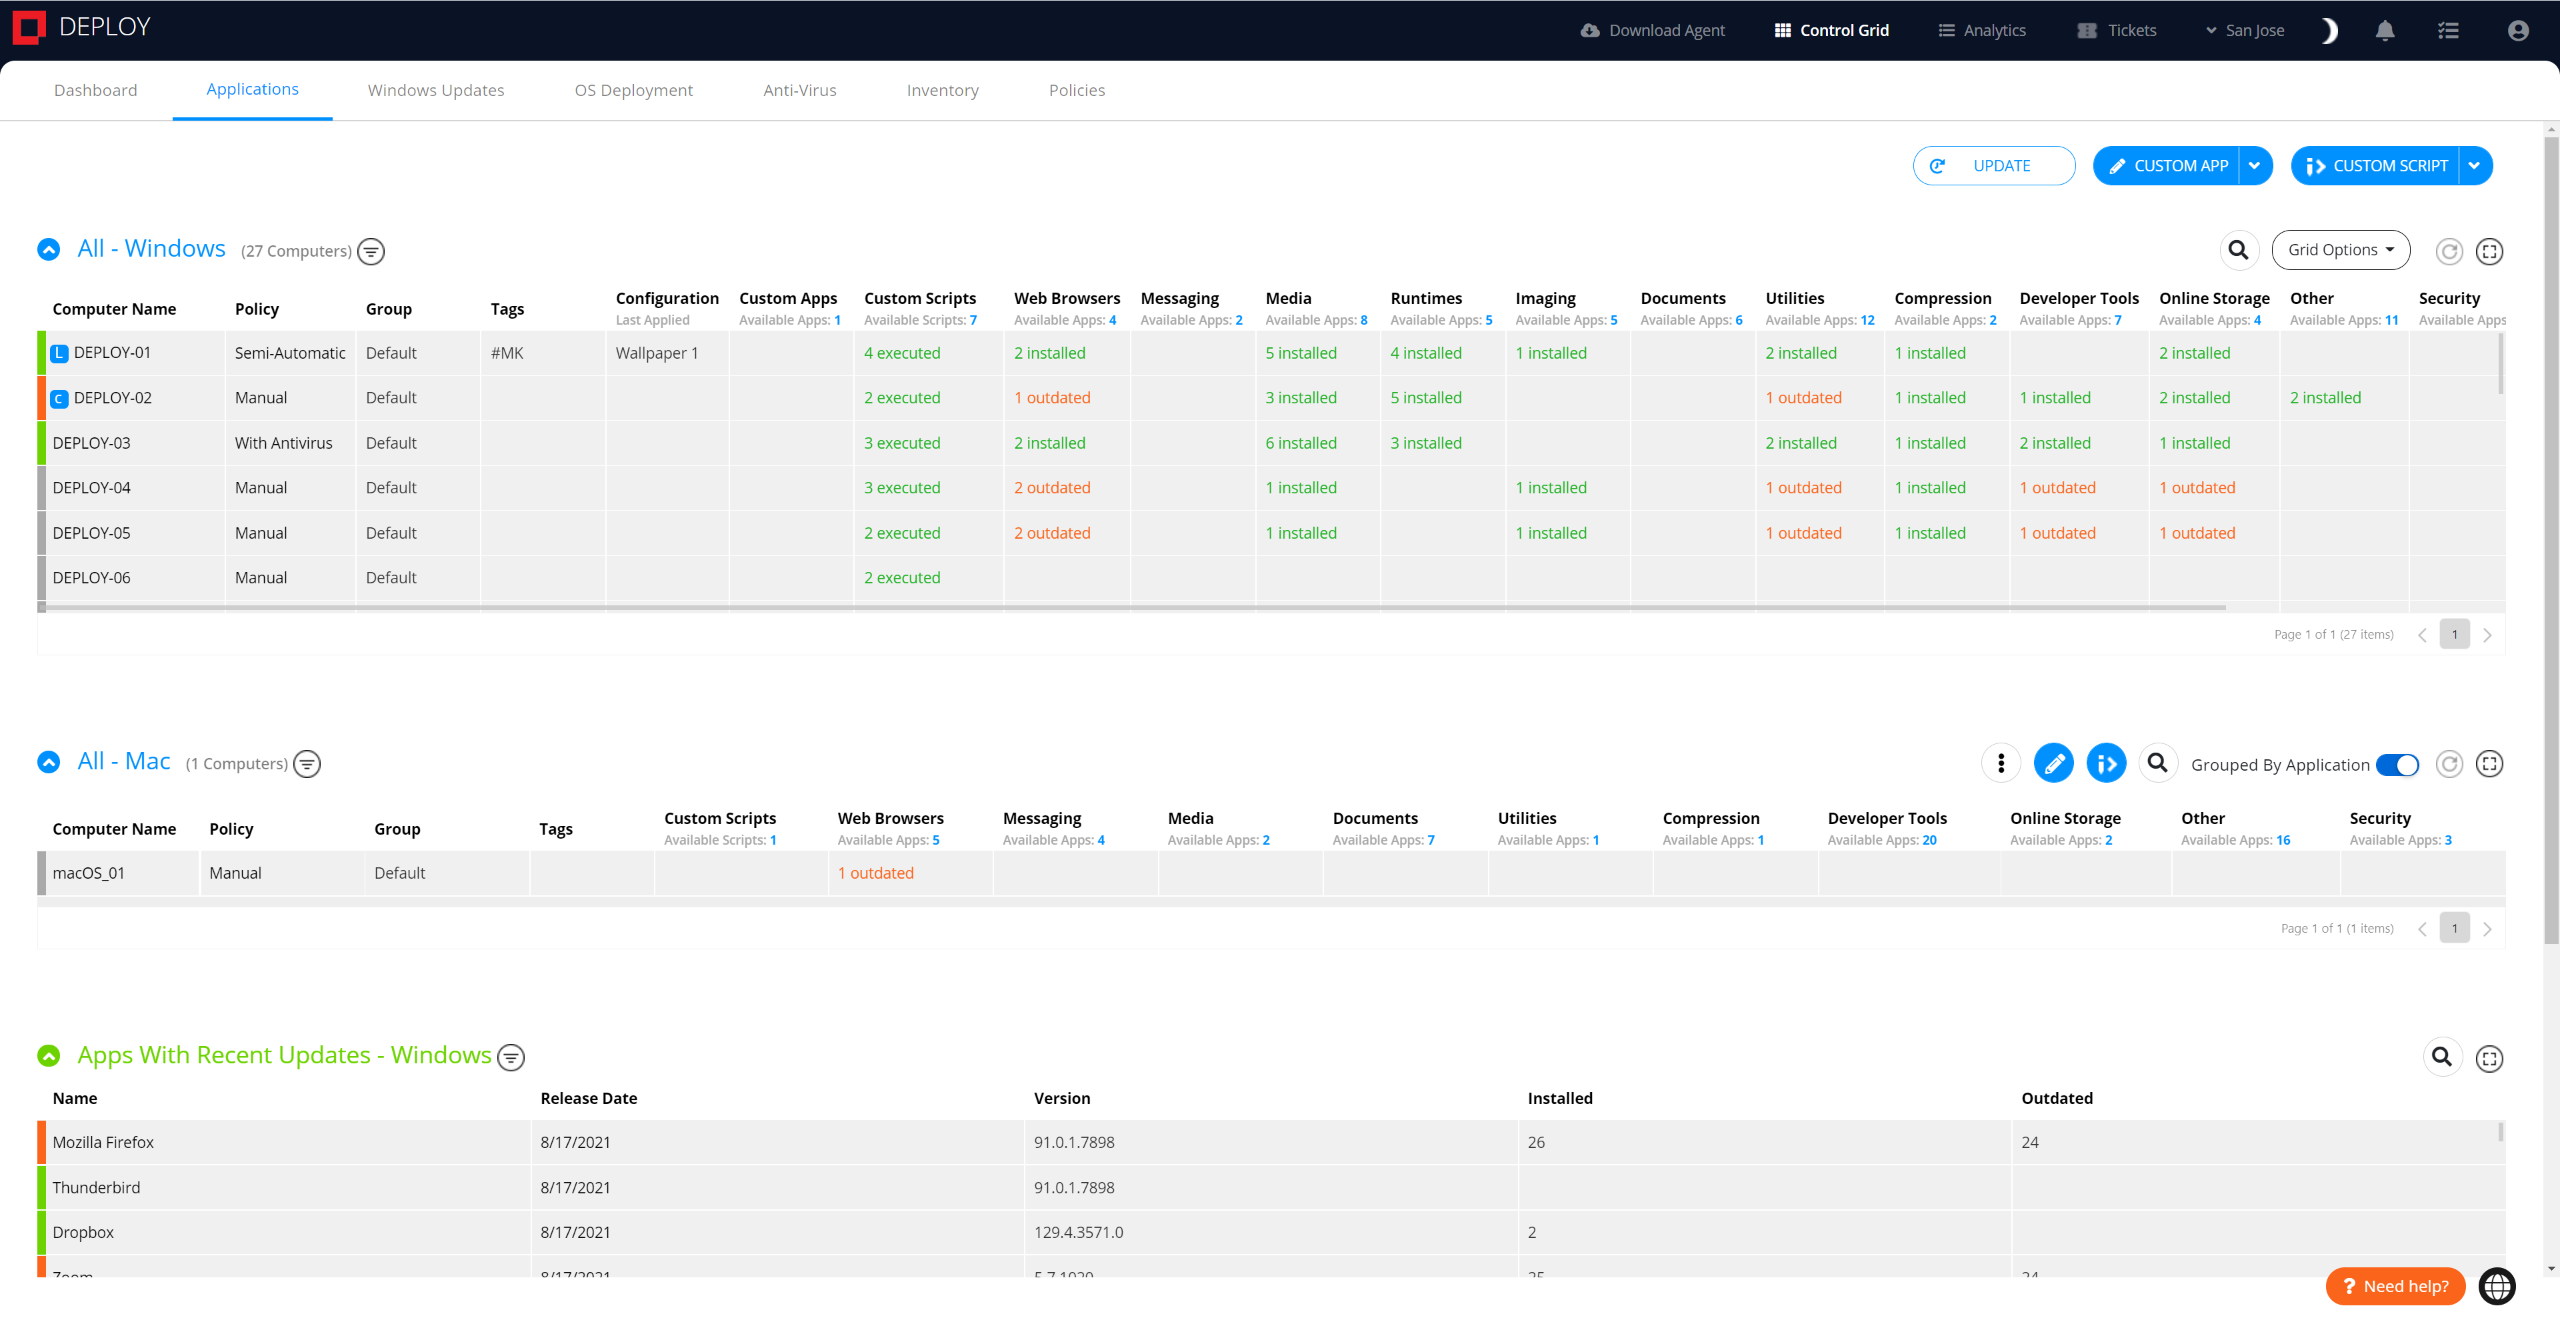
Task: Collapse the All - Windows section chevron
Action: click(x=49, y=249)
